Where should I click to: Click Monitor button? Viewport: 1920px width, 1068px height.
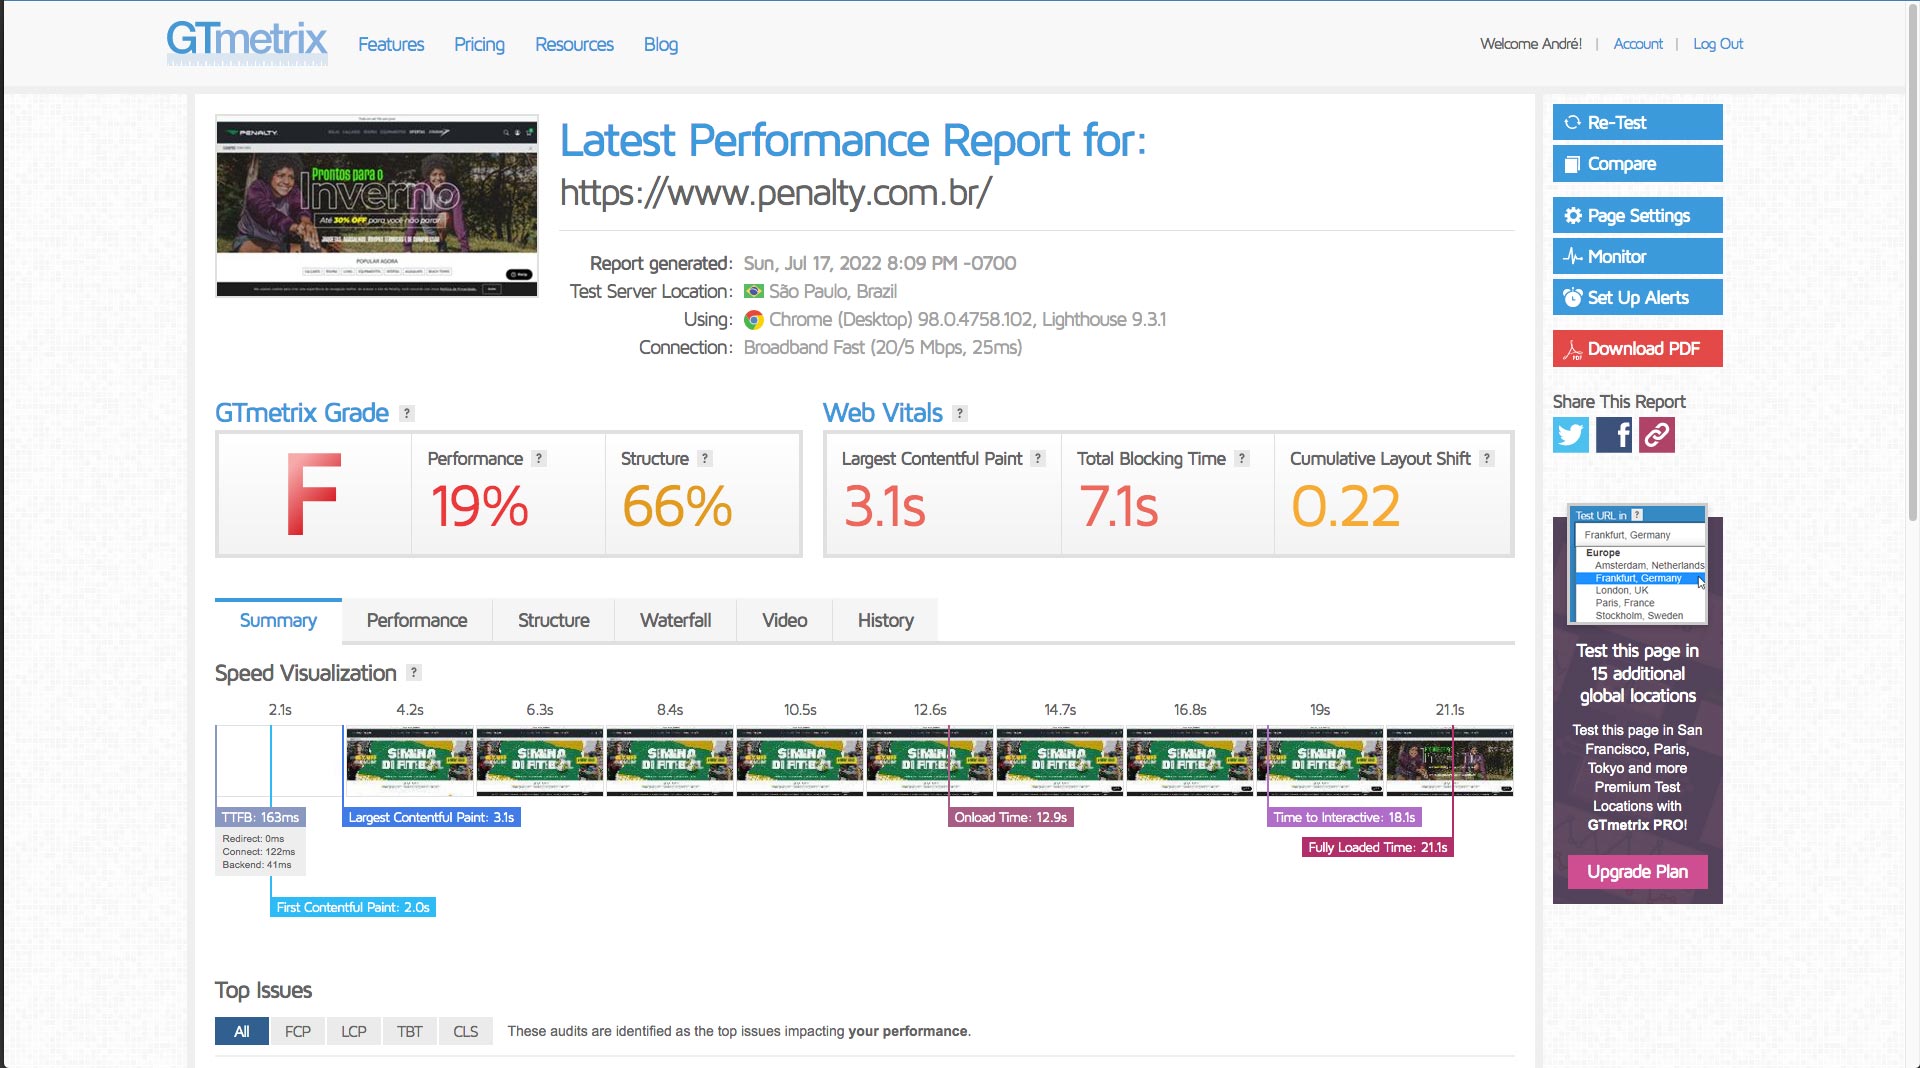tap(1637, 256)
